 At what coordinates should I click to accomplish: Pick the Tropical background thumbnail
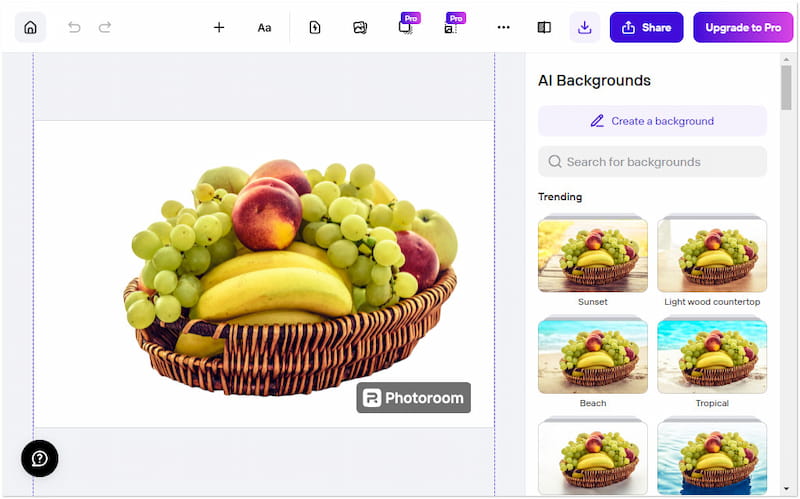pos(712,356)
